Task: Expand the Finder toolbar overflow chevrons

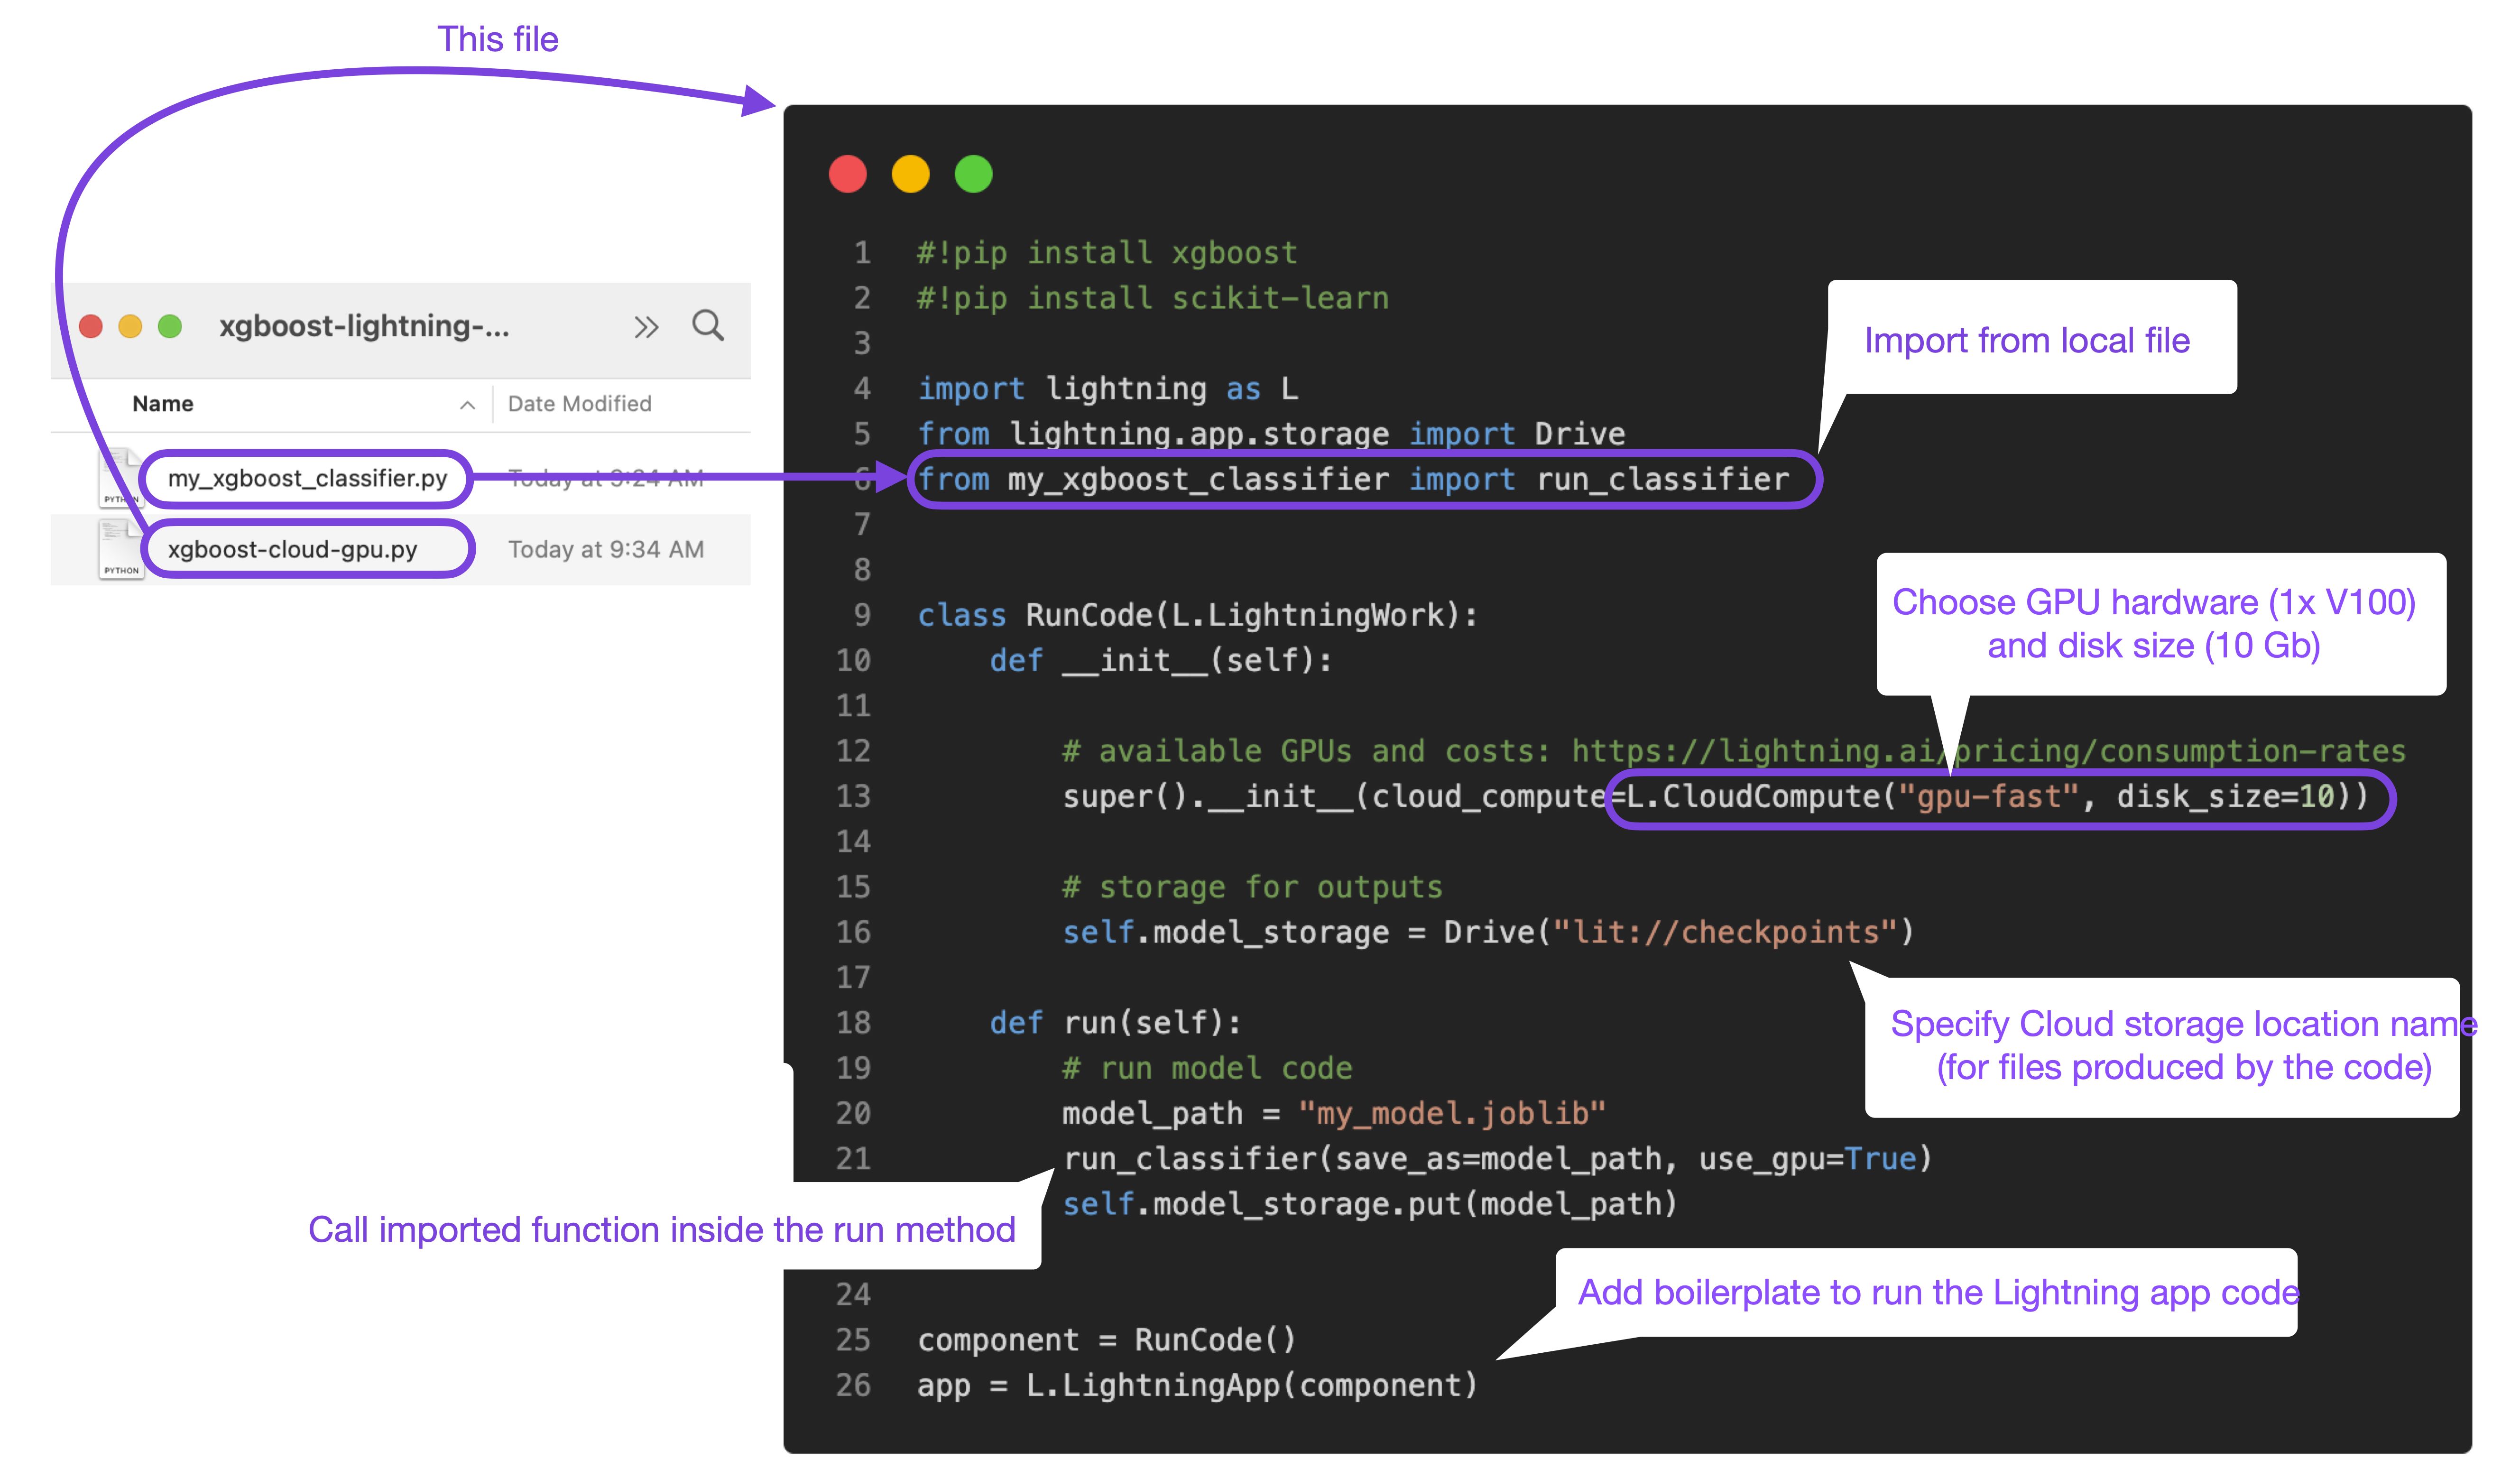Action: 646,327
